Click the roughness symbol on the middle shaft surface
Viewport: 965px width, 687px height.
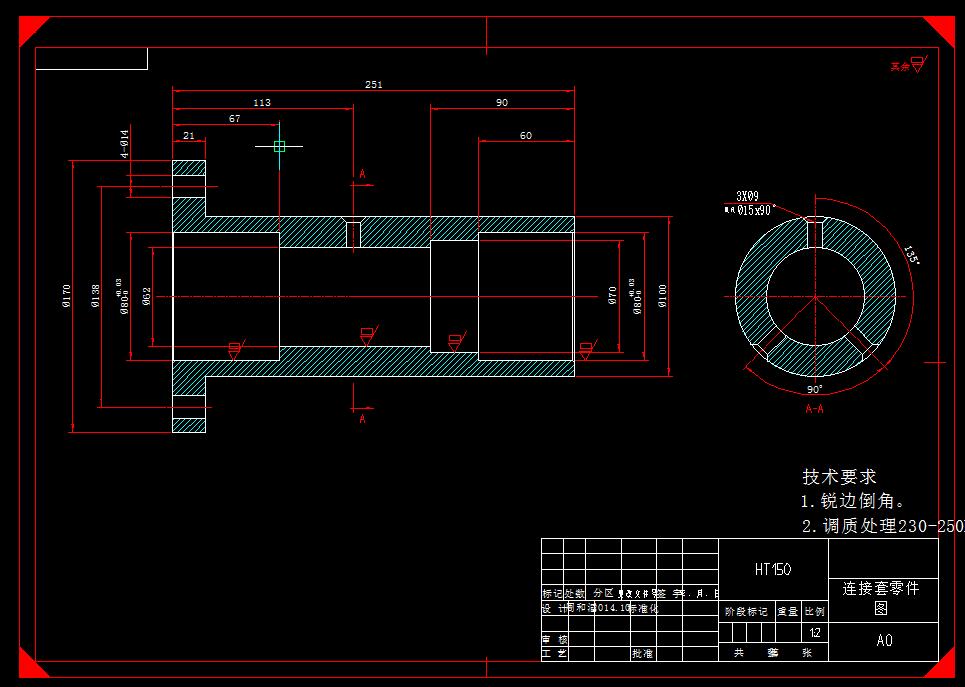tap(366, 331)
